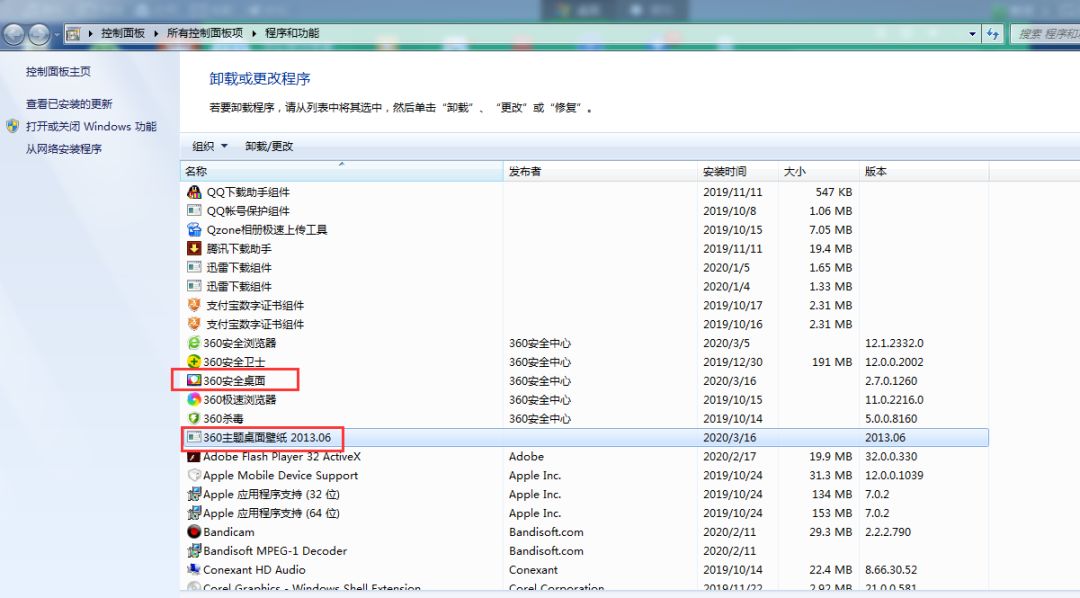Click the 360杀毒 antivirus icon

[192, 419]
